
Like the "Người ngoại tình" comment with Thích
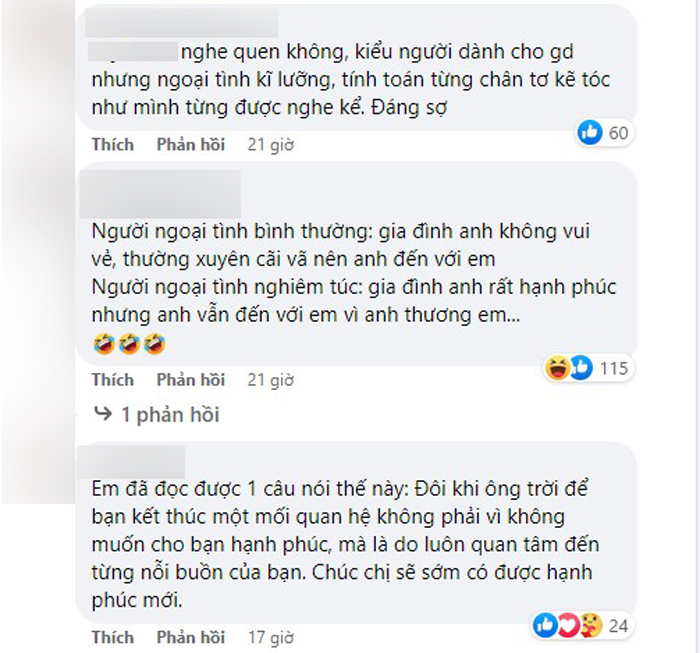tap(112, 380)
